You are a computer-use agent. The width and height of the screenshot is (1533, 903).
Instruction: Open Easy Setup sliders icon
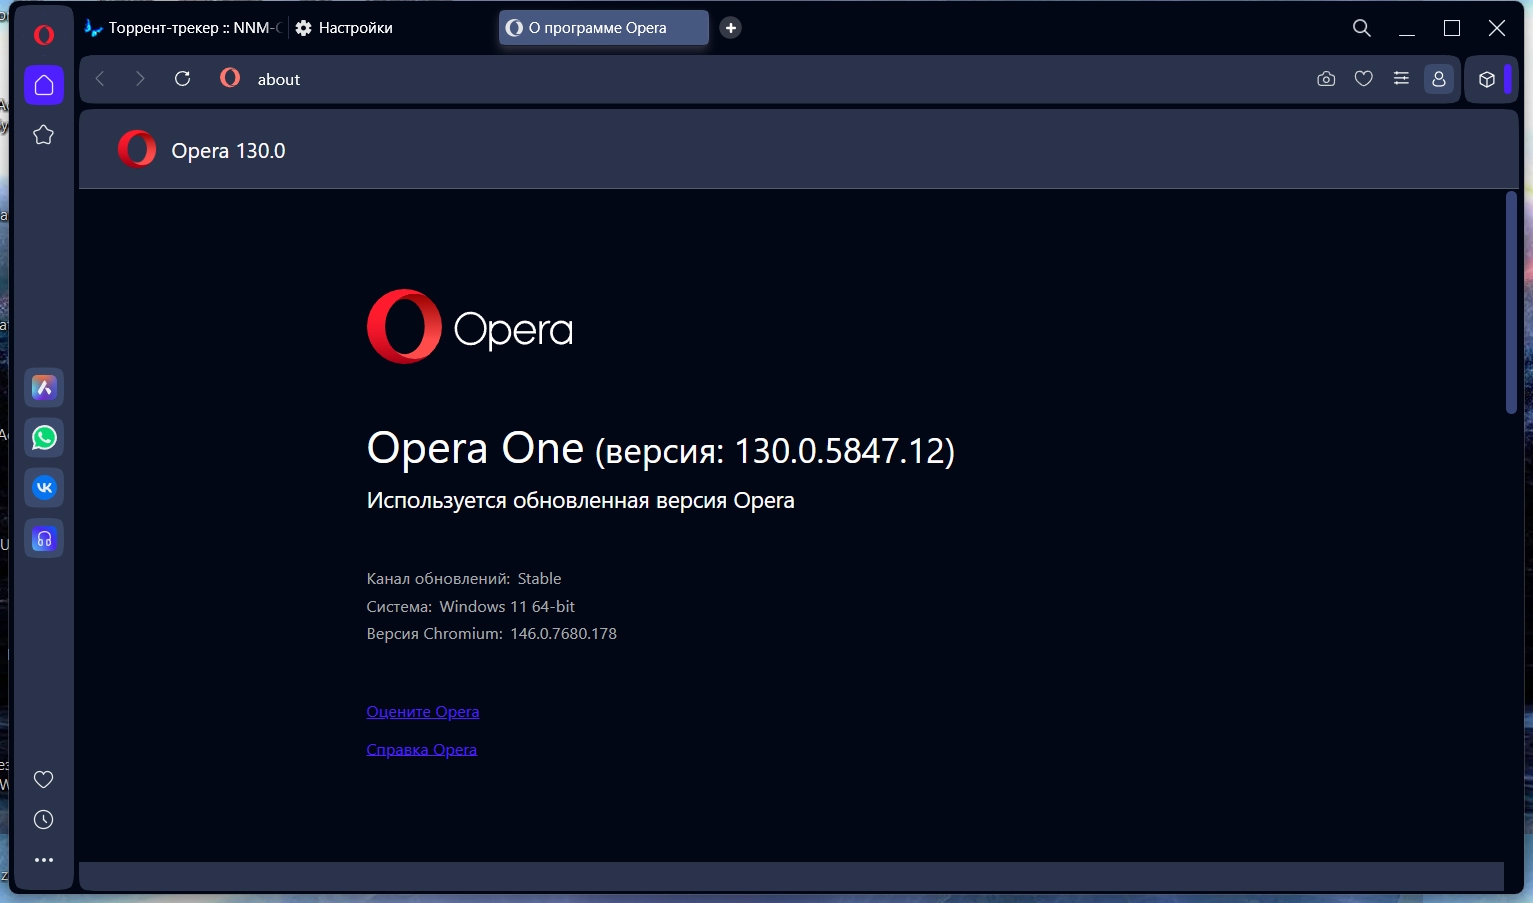coord(1401,79)
